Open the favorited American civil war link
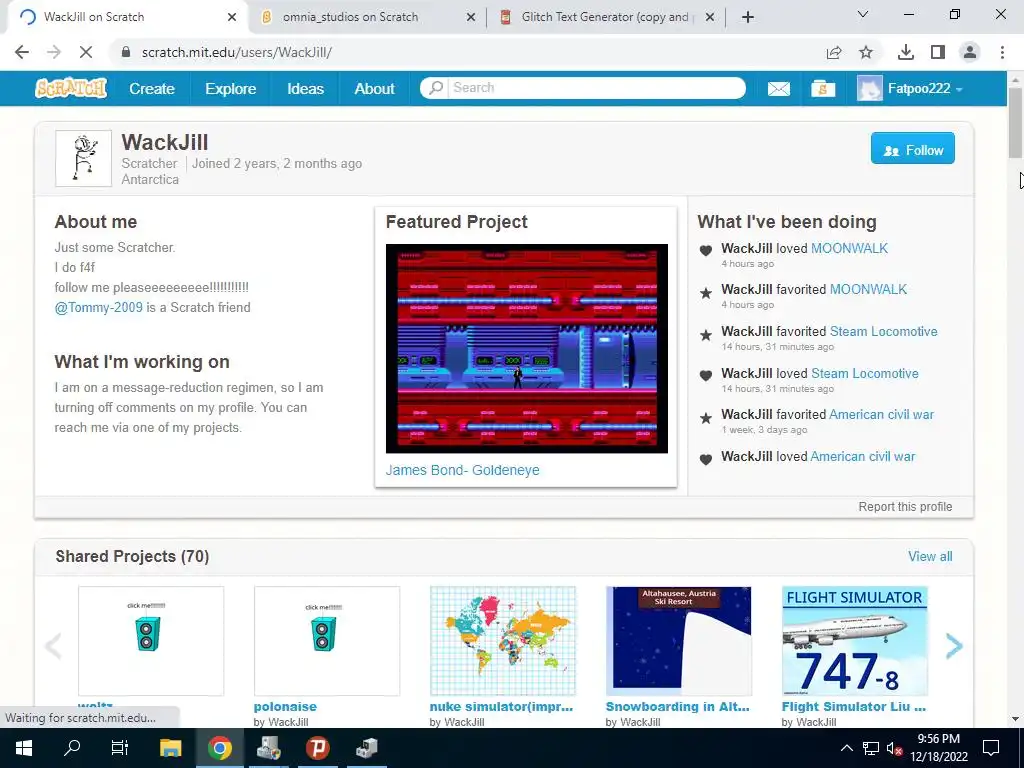 point(881,414)
